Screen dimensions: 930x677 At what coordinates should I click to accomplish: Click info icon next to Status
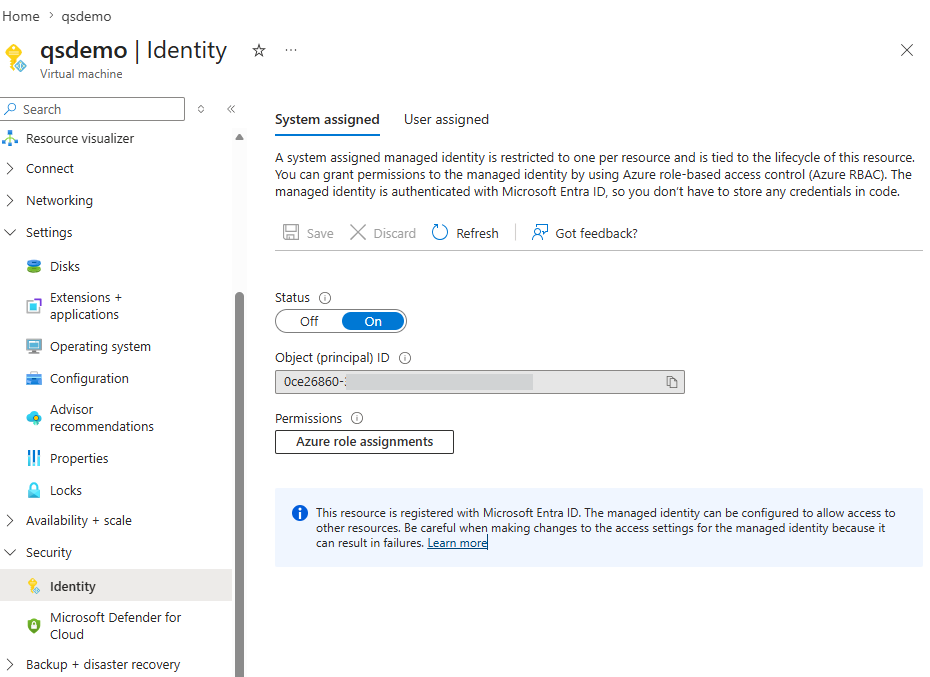(x=325, y=298)
